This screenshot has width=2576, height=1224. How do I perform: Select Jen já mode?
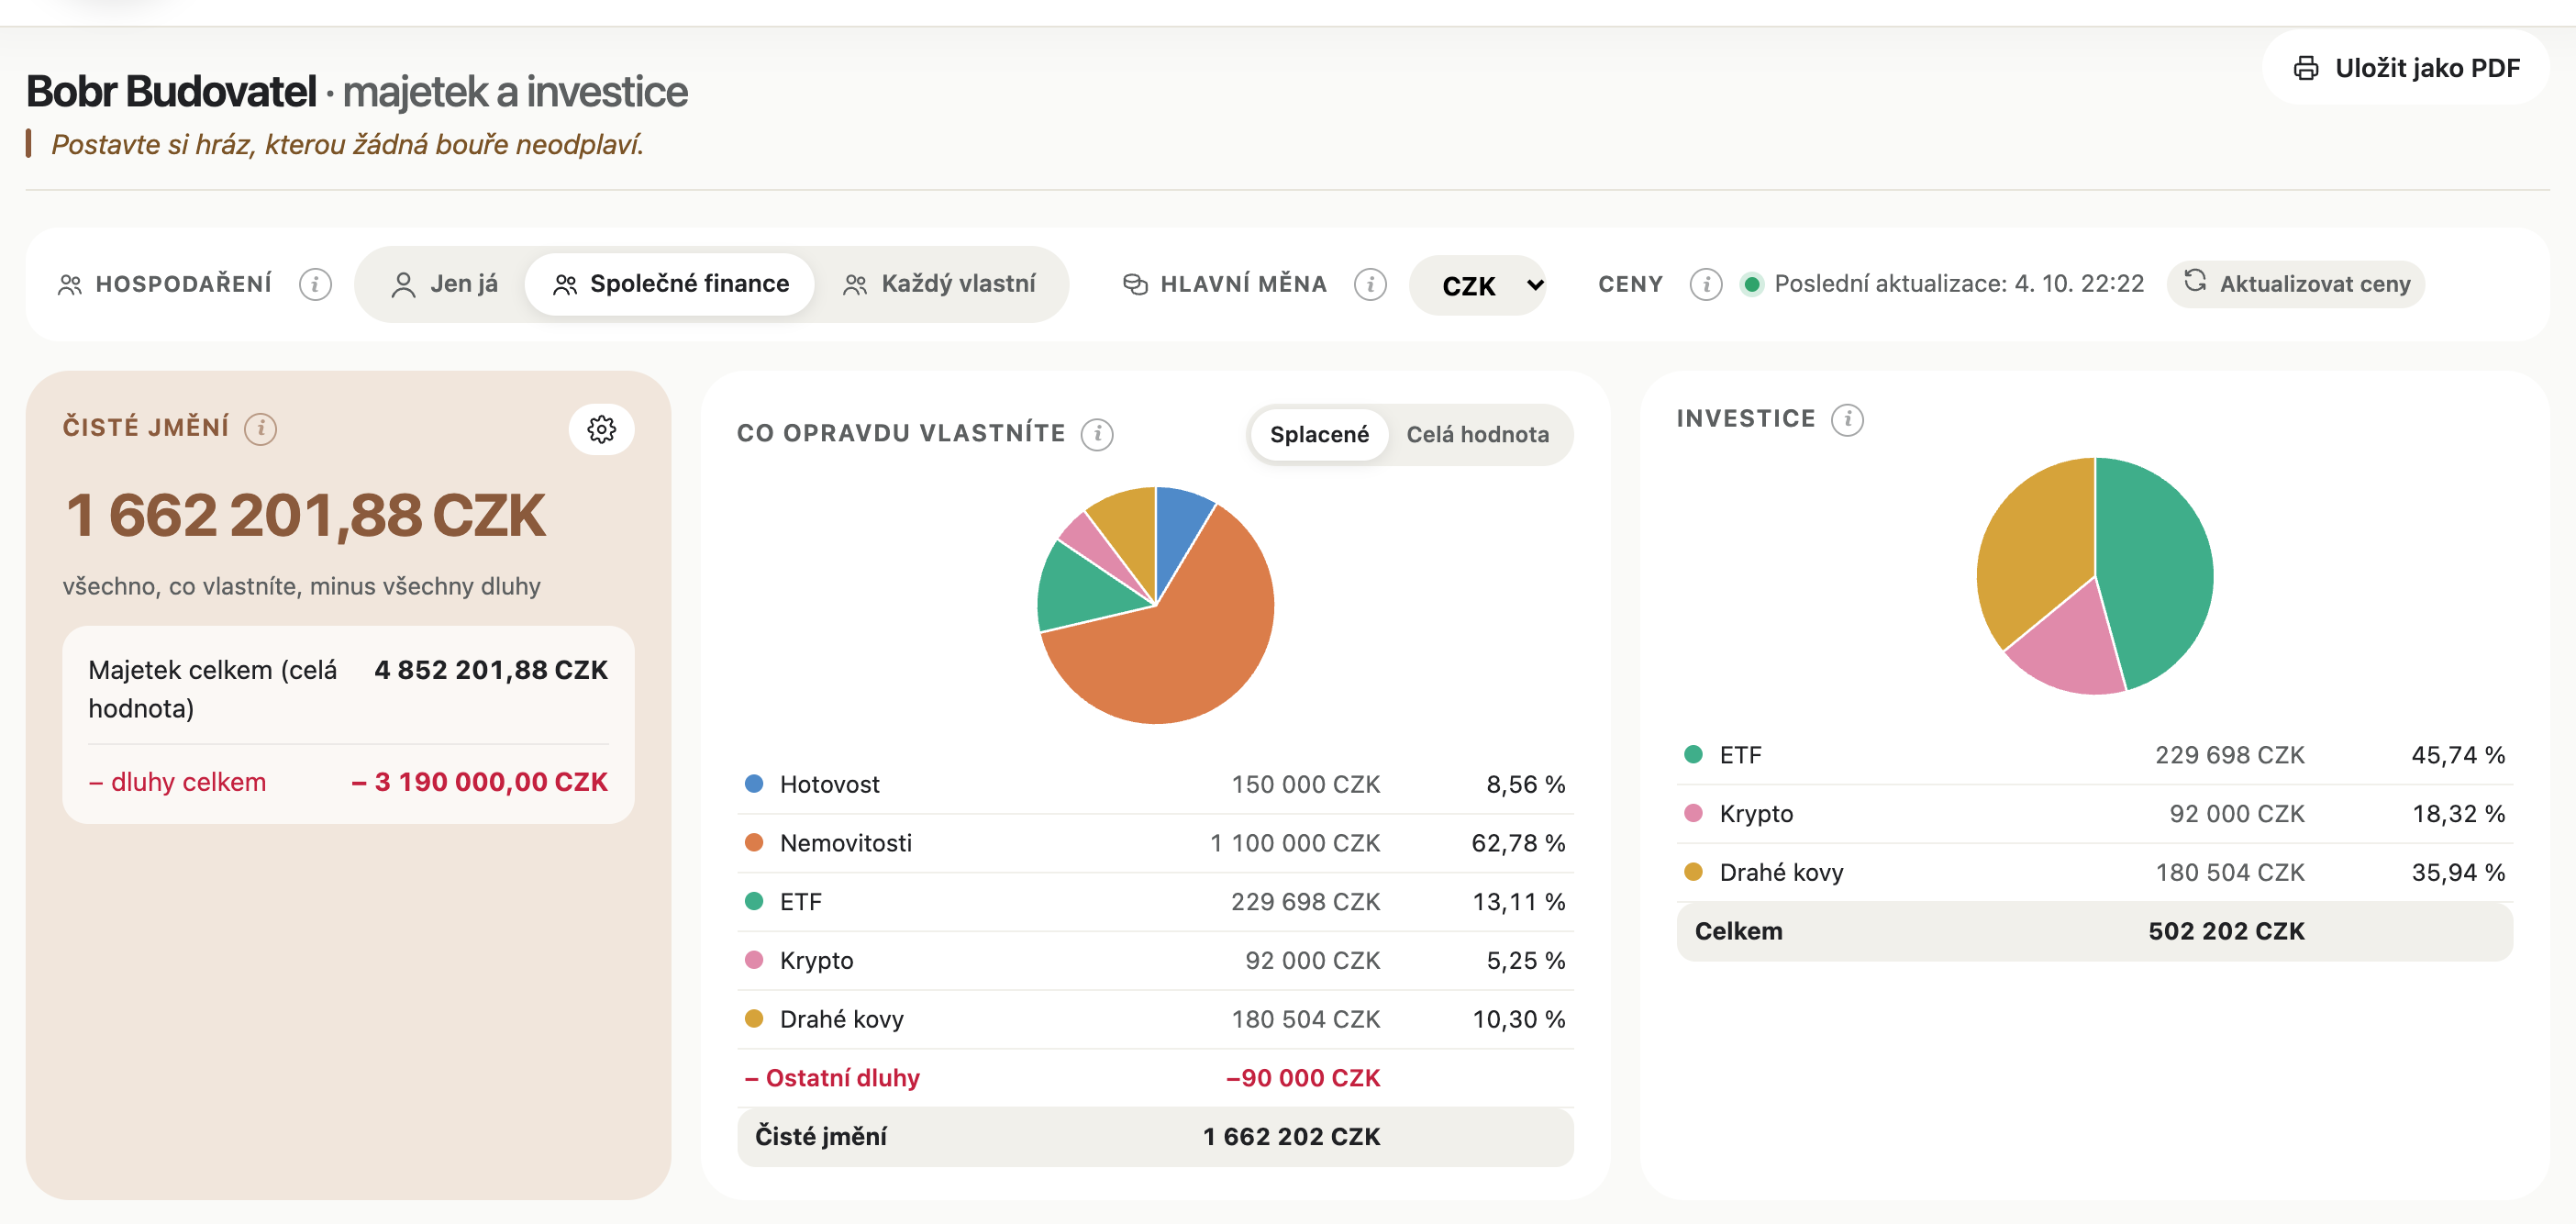click(x=444, y=284)
